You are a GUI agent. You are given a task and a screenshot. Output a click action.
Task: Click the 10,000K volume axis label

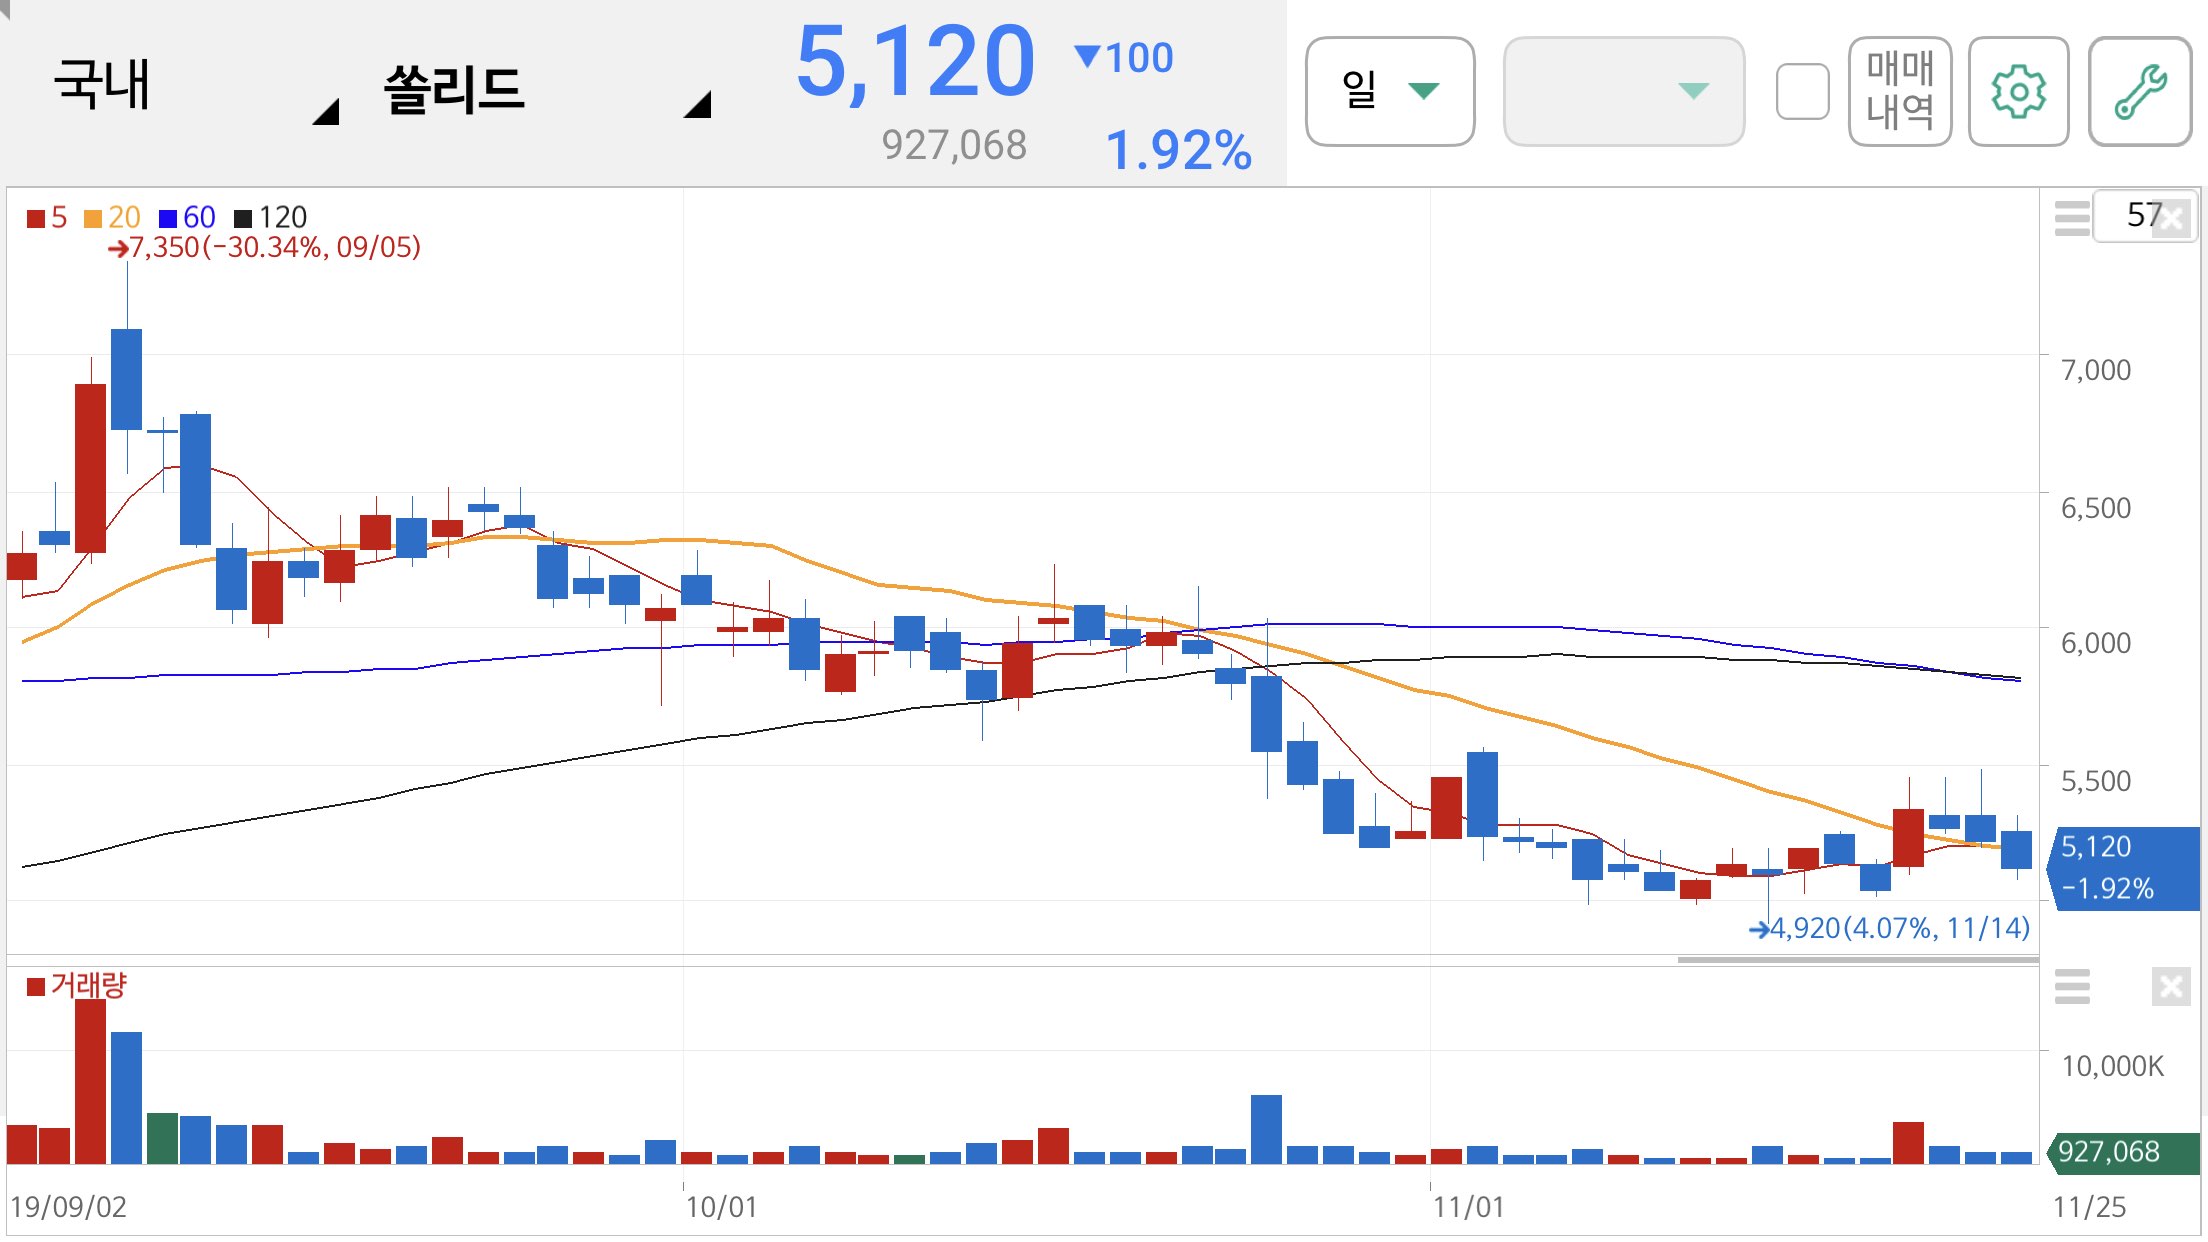tap(2112, 1066)
